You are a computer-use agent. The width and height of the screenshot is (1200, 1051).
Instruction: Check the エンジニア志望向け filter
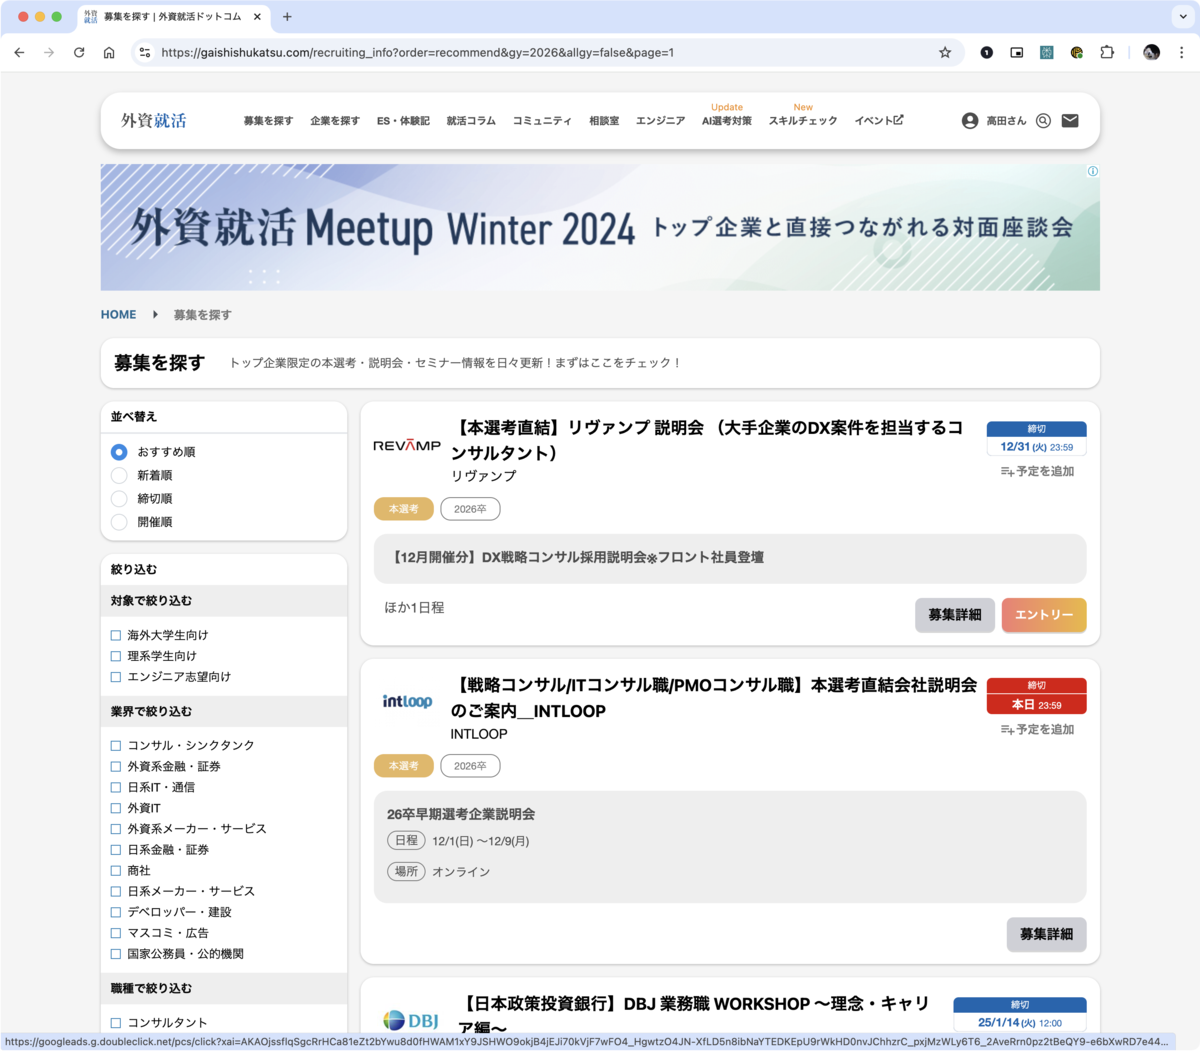click(x=116, y=677)
